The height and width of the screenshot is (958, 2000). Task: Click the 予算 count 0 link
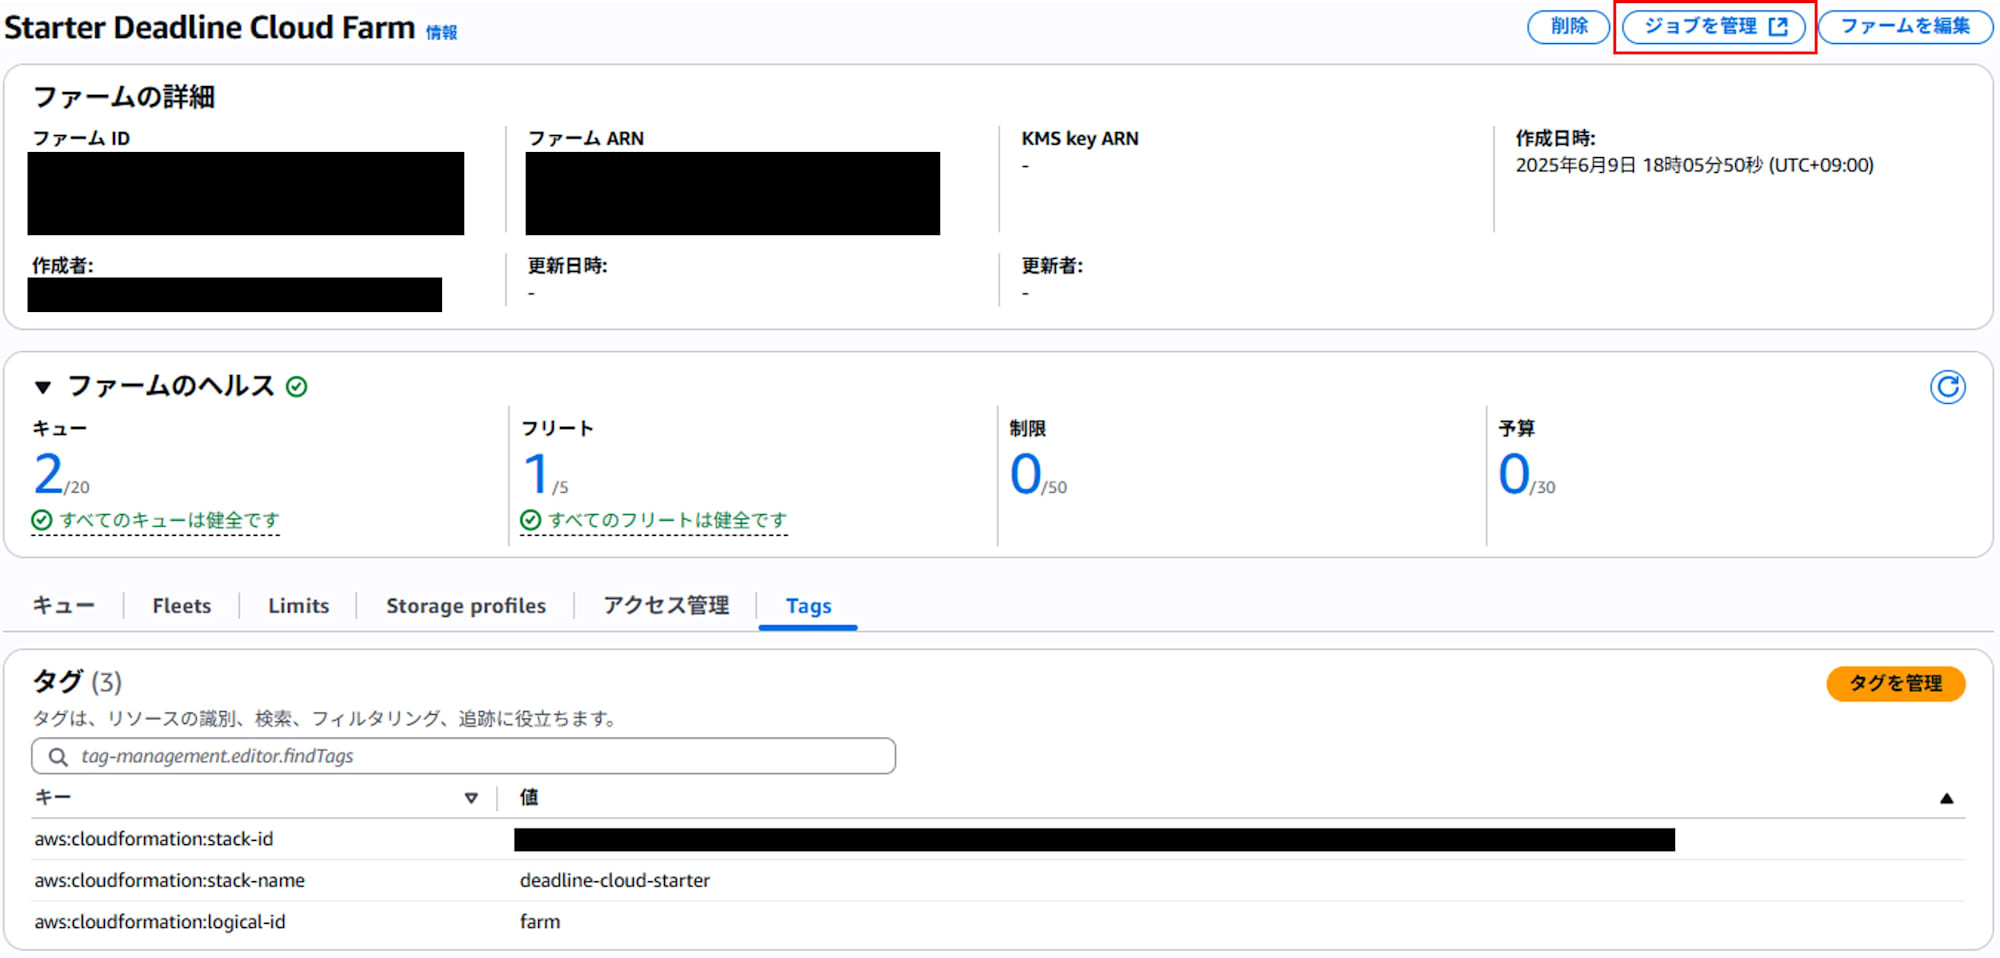pos(1514,474)
